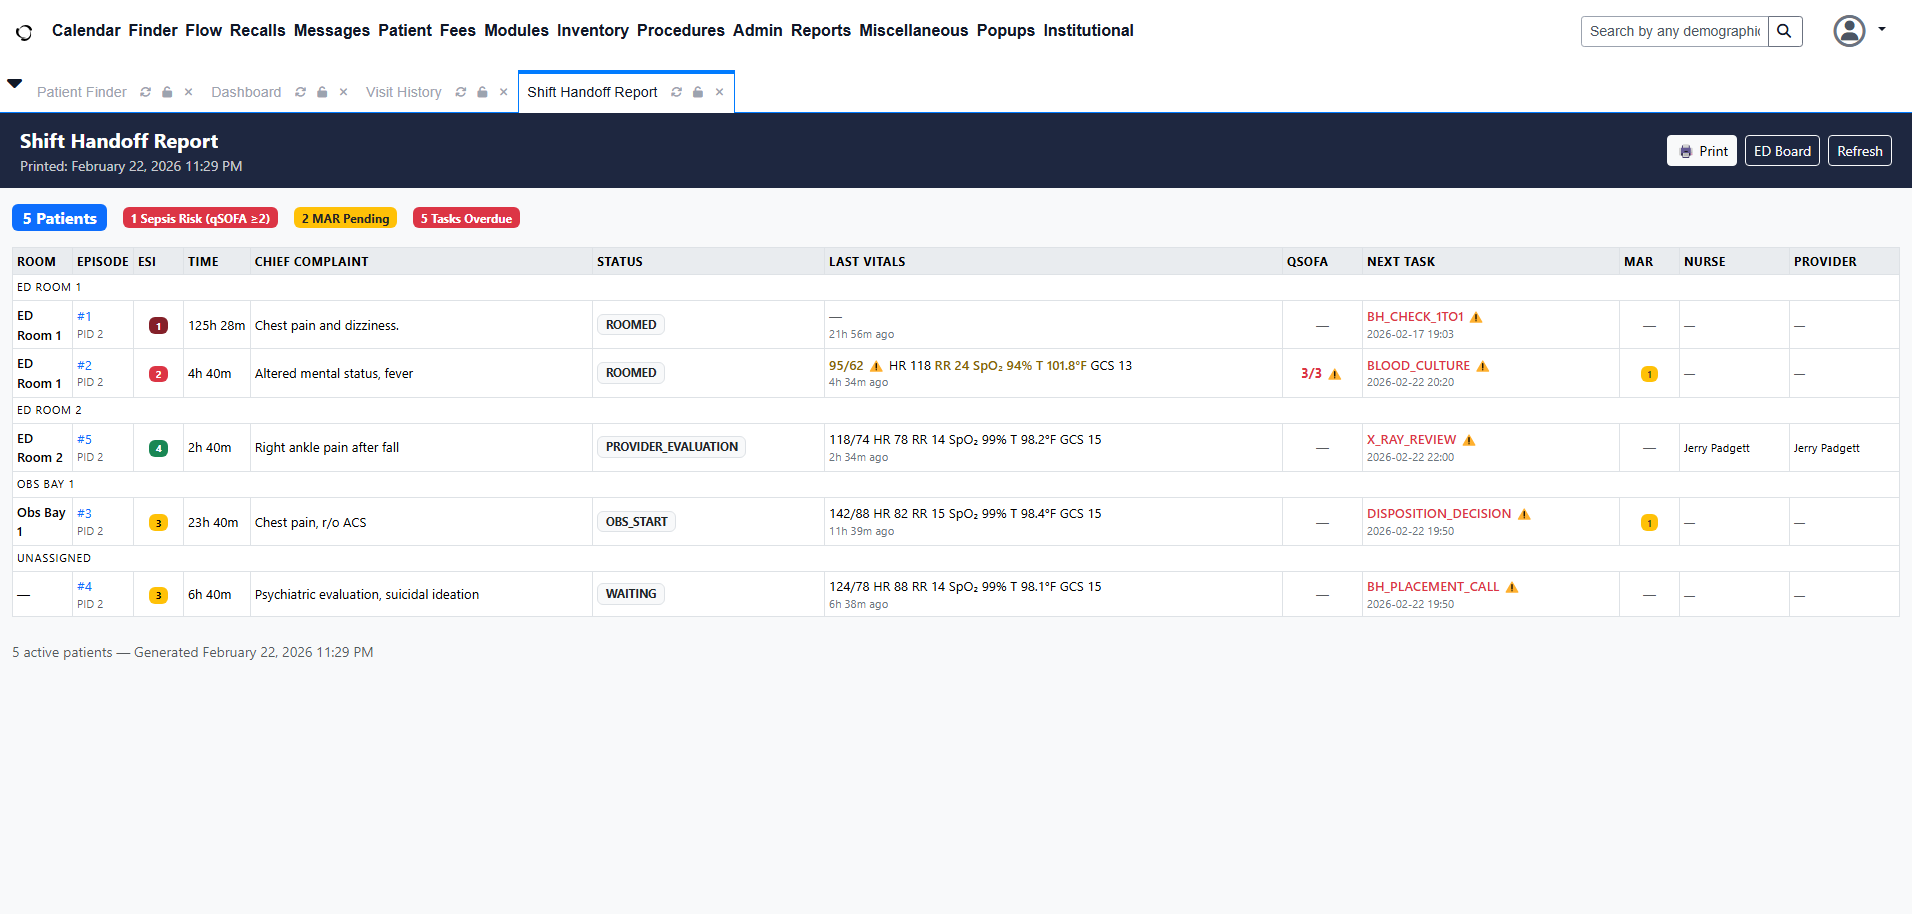1912x914 pixels.
Task: Switch to the Dashboard tab
Action: 246,92
